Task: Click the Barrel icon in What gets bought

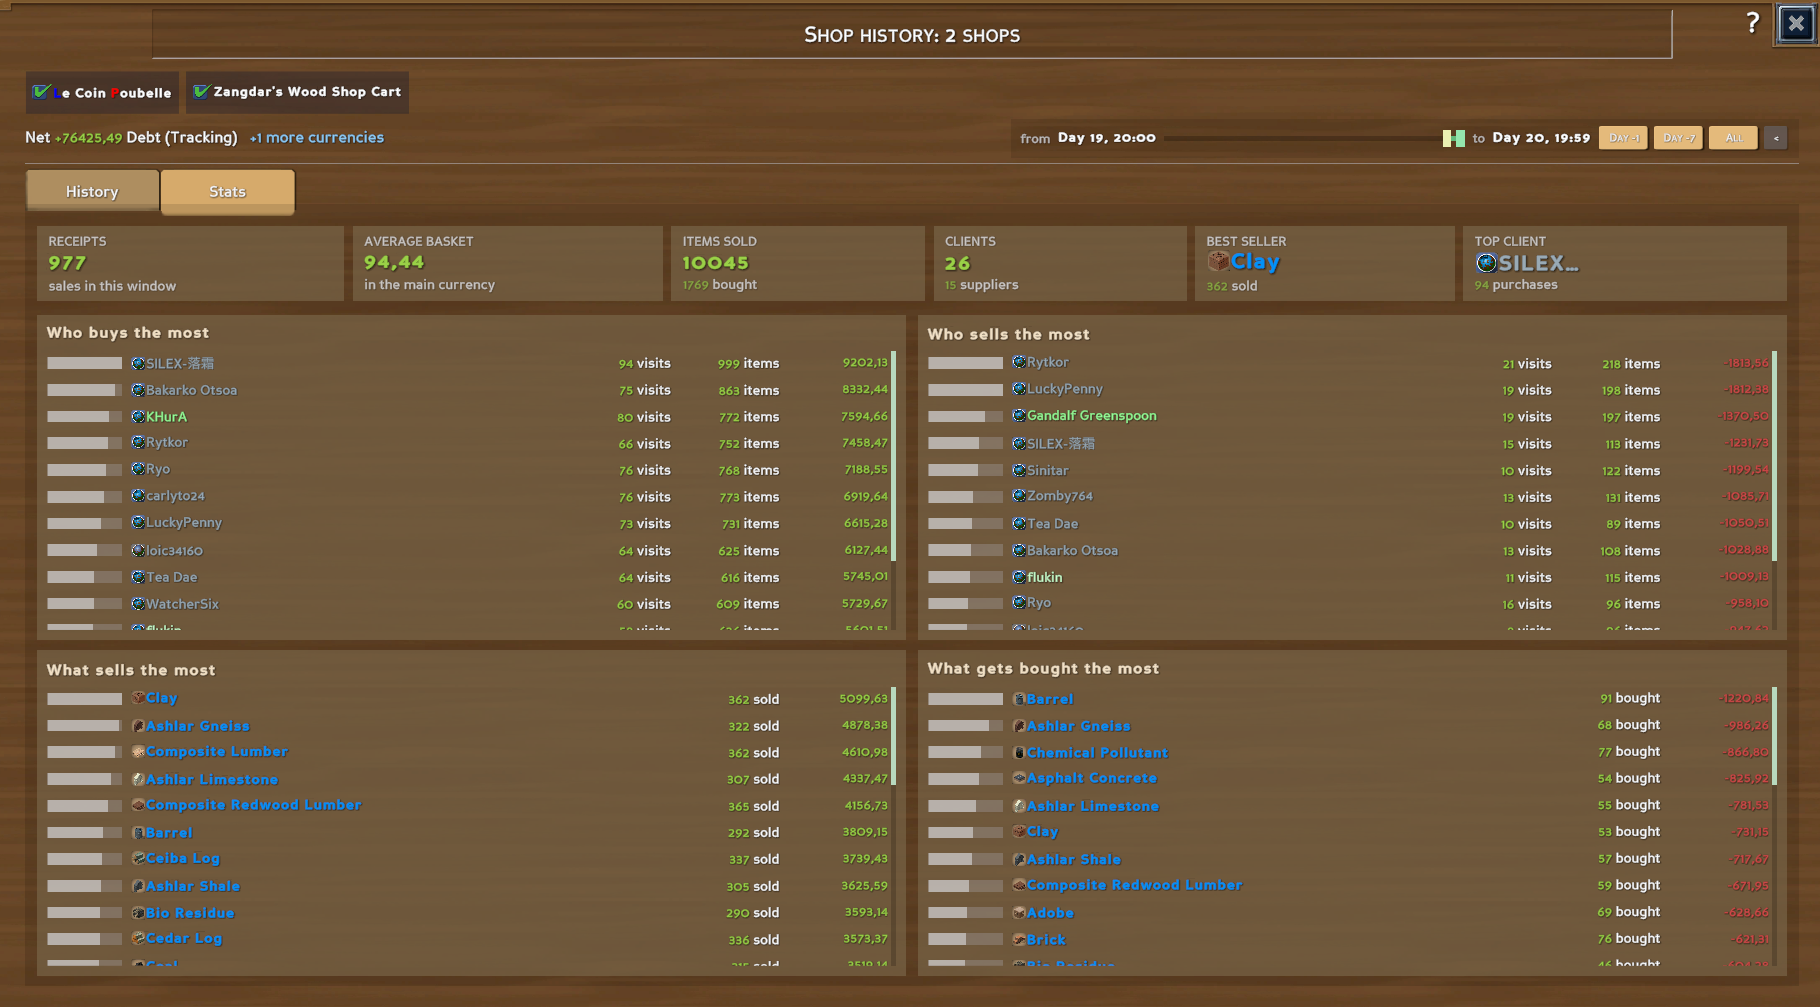Action: (1019, 699)
